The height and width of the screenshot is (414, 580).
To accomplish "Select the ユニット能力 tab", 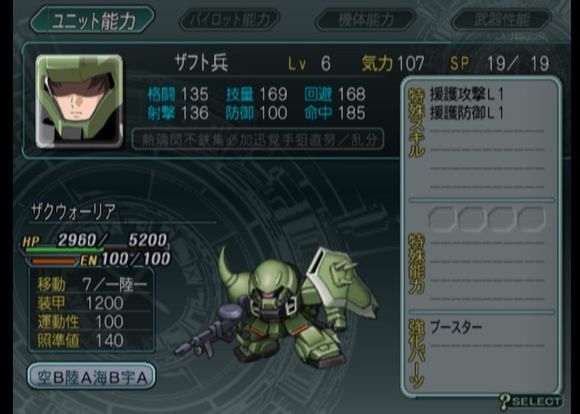I will coord(92,19).
